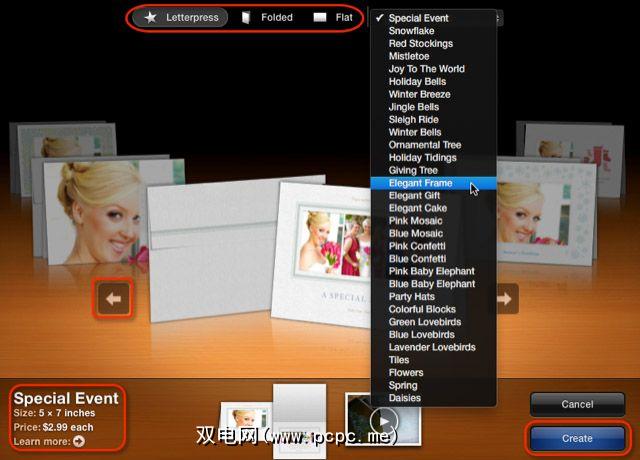This screenshot has height=460, width=640.
Task: Choose Snowflake from the theme list
Action: click(x=433, y=31)
